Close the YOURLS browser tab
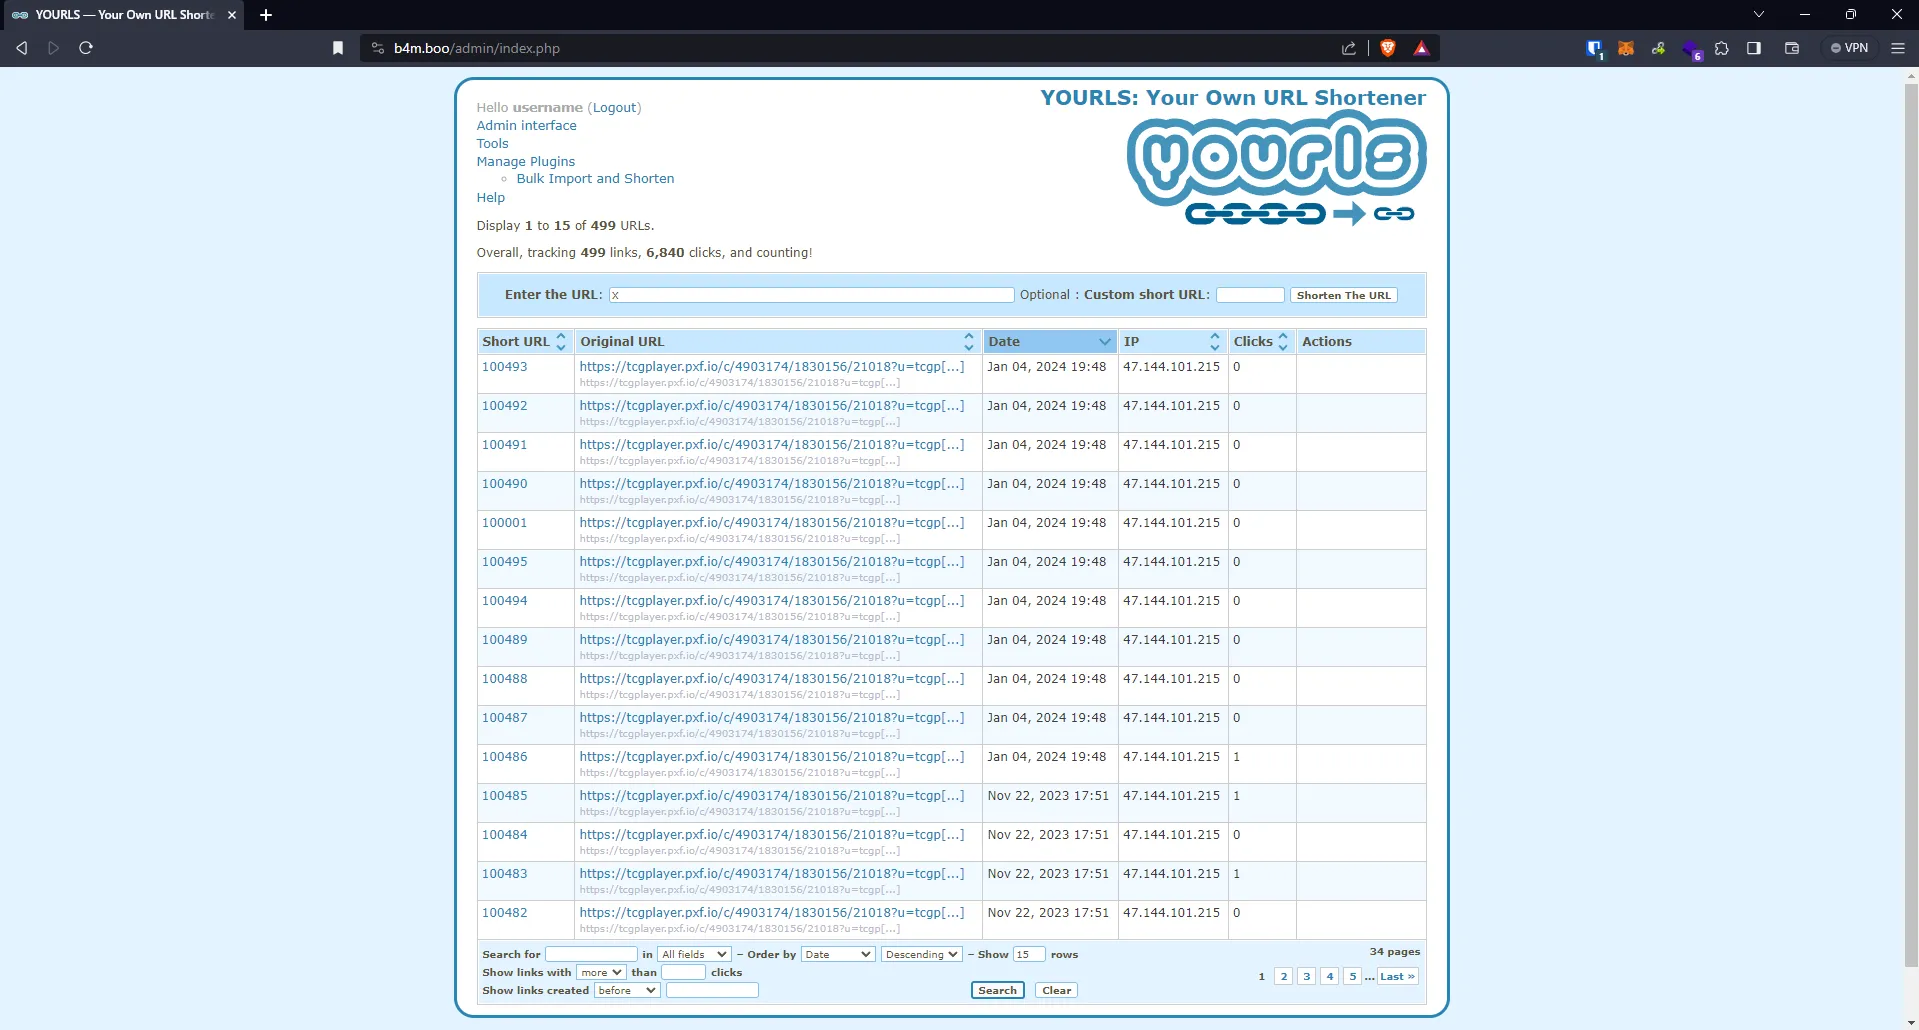1919x1030 pixels. (232, 15)
